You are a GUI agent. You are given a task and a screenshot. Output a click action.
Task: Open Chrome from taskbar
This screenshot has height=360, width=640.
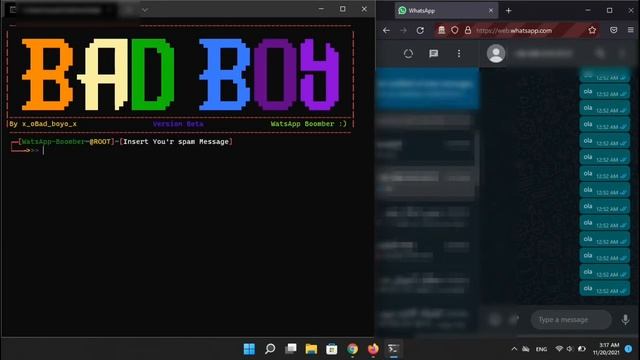(352, 349)
